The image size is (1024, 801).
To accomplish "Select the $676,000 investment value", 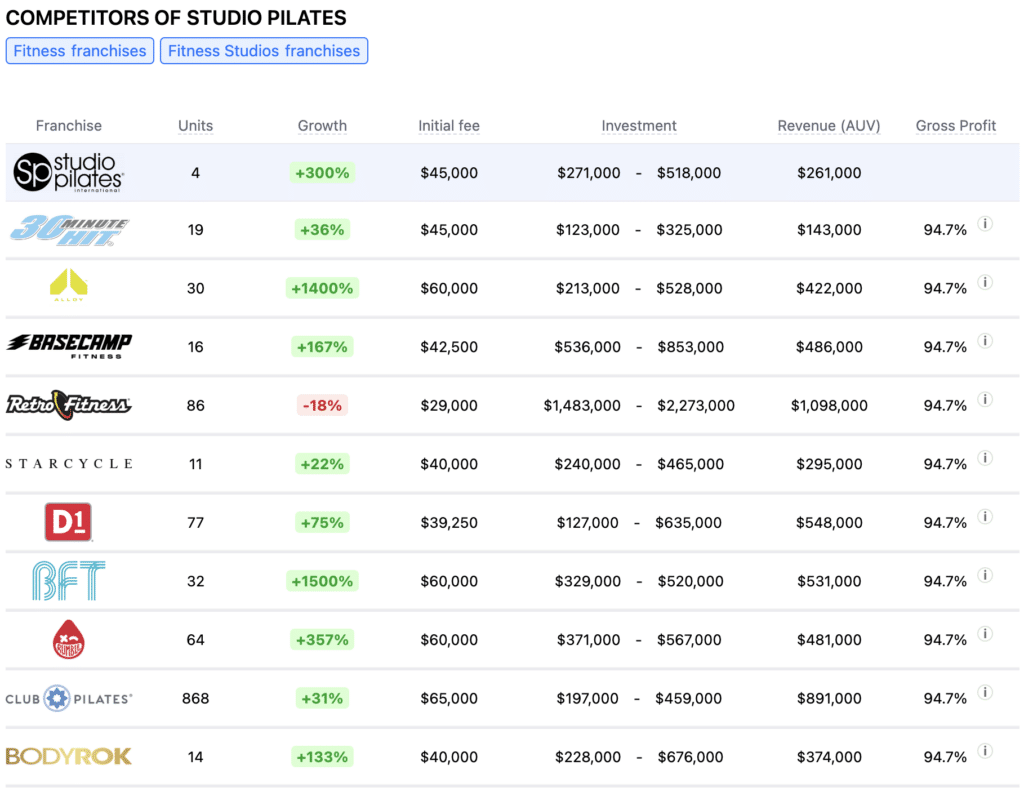I will click(690, 757).
